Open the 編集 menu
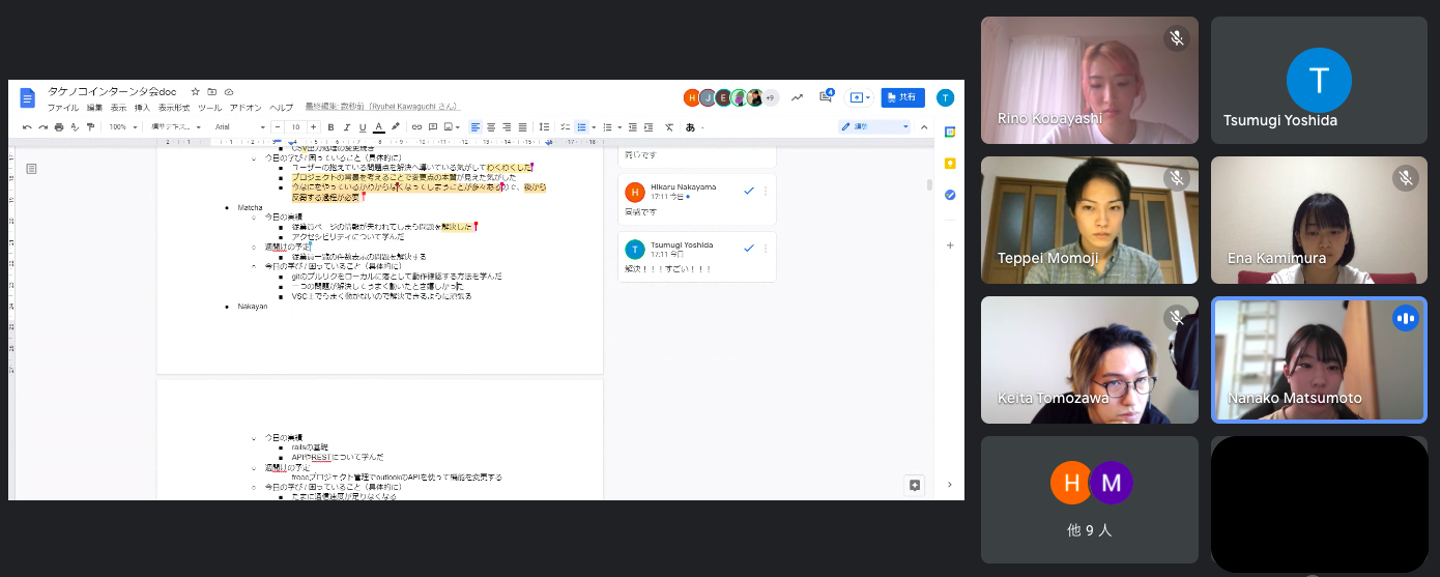Image resolution: width=1440 pixels, height=577 pixels. pyautogui.click(x=95, y=108)
